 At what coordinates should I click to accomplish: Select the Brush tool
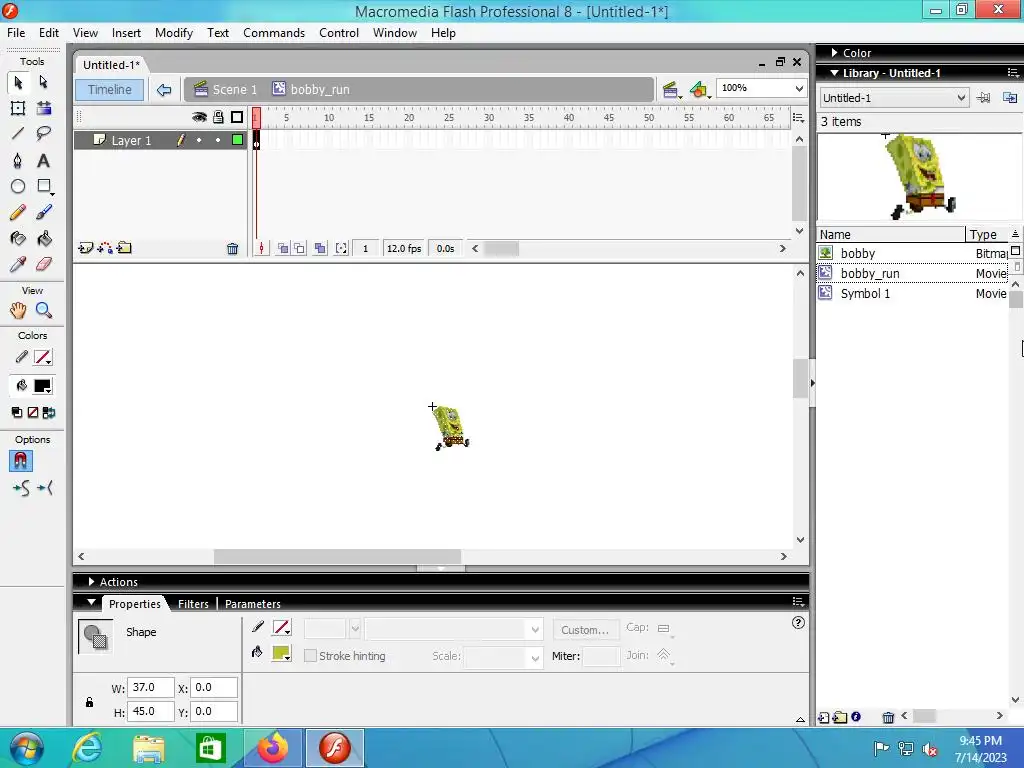44,212
